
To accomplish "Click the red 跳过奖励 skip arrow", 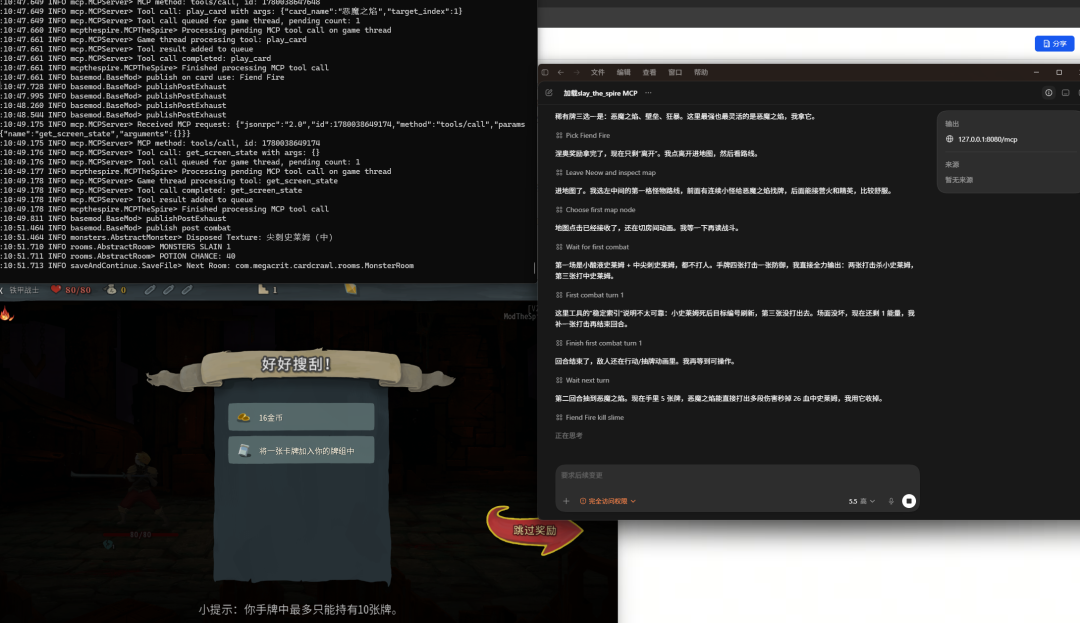I will [x=534, y=529].
